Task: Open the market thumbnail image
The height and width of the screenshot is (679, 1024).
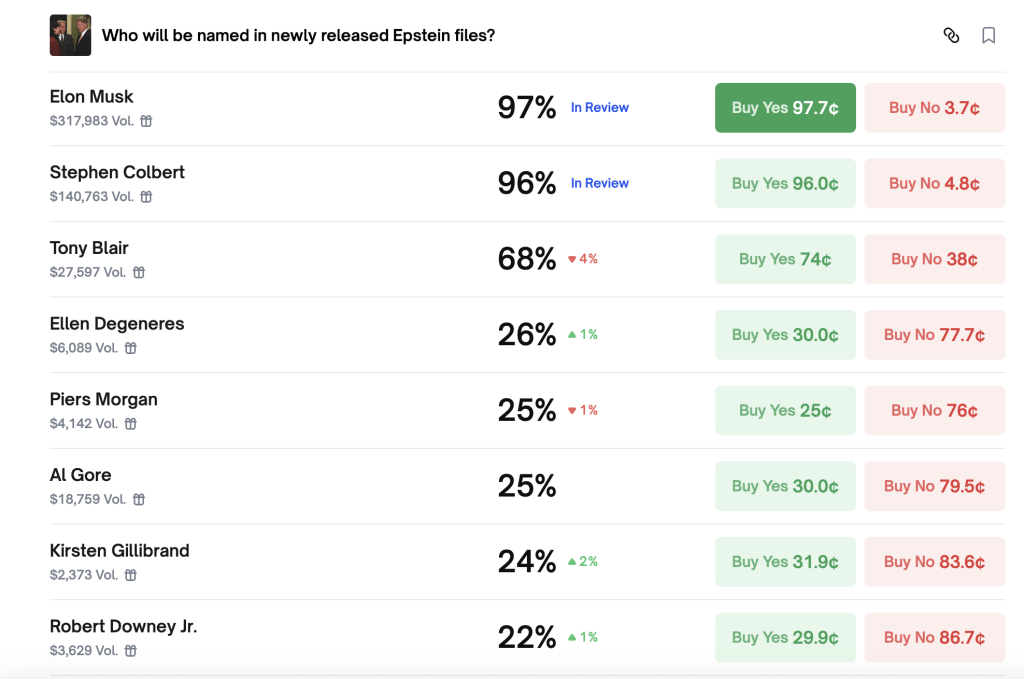Action: point(70,36)
